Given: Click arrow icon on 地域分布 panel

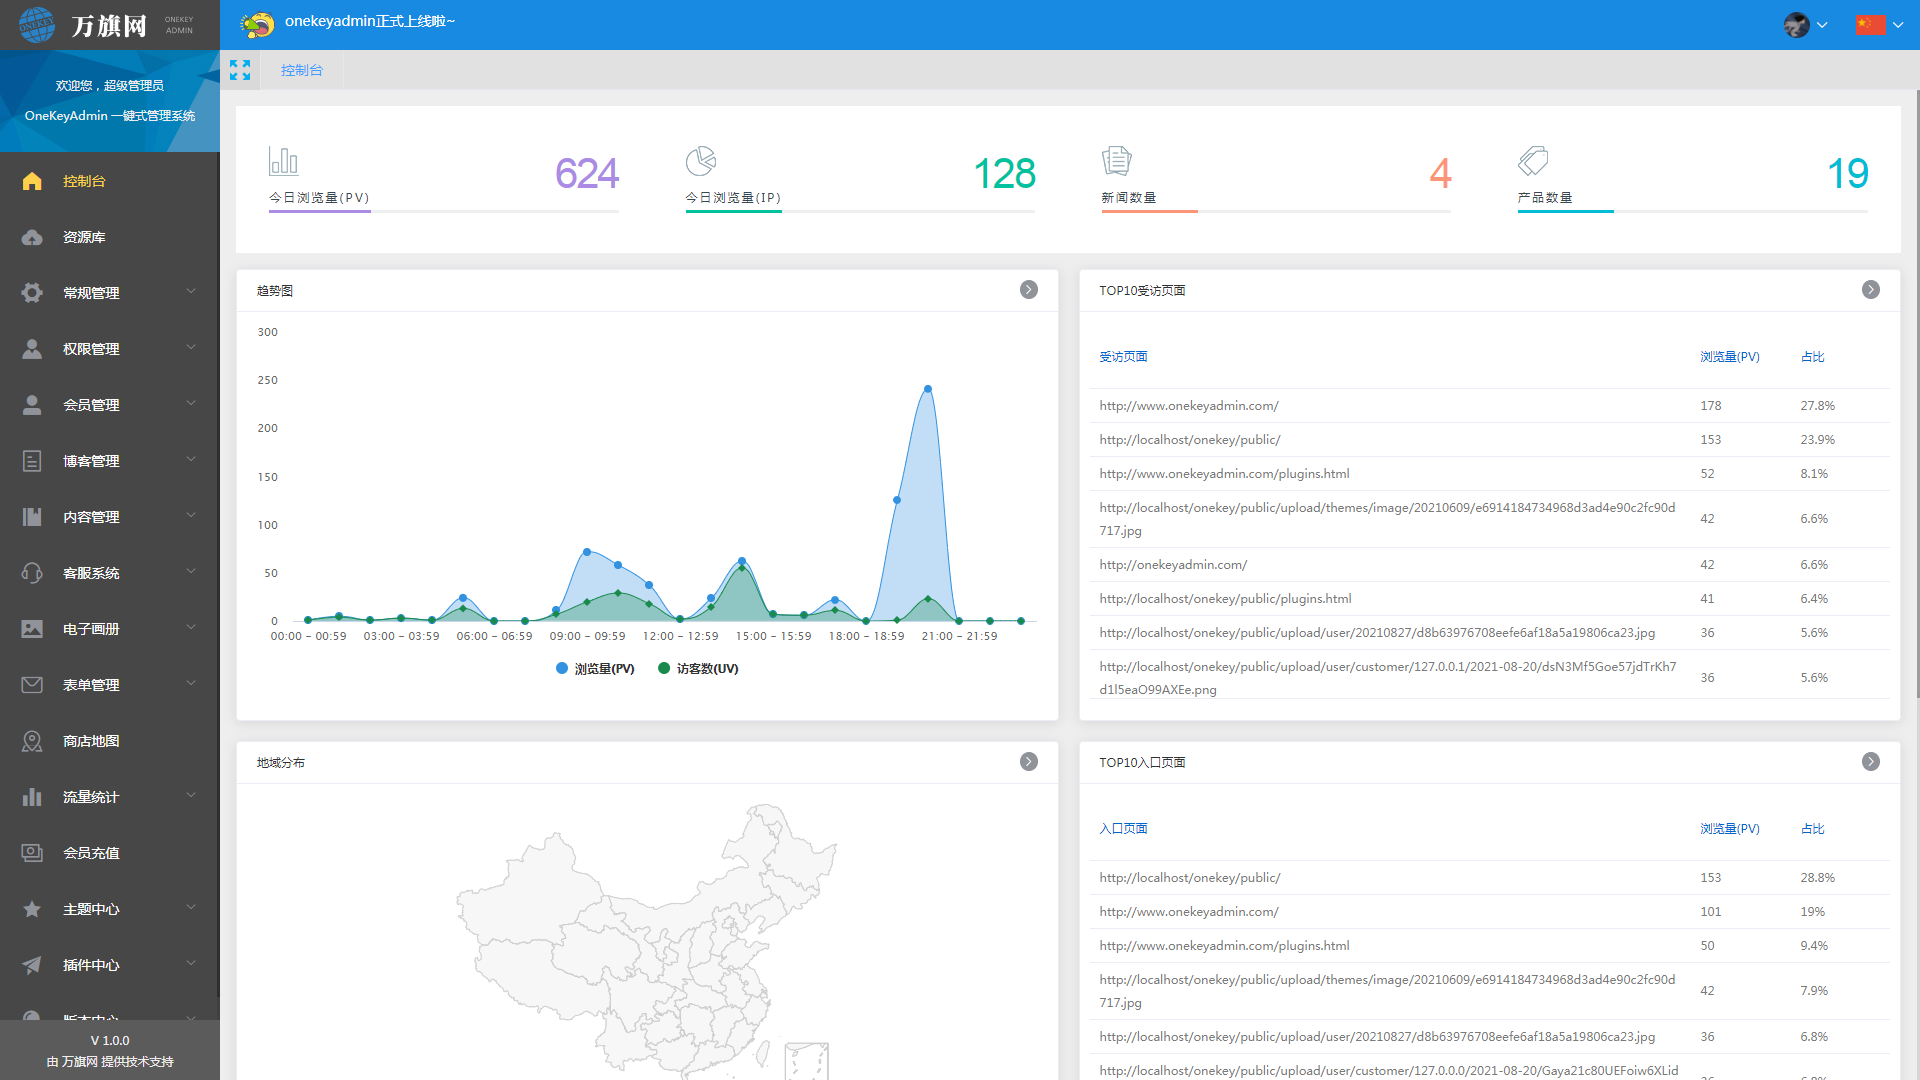Looking at the screenshot, I should point(1028,762).
